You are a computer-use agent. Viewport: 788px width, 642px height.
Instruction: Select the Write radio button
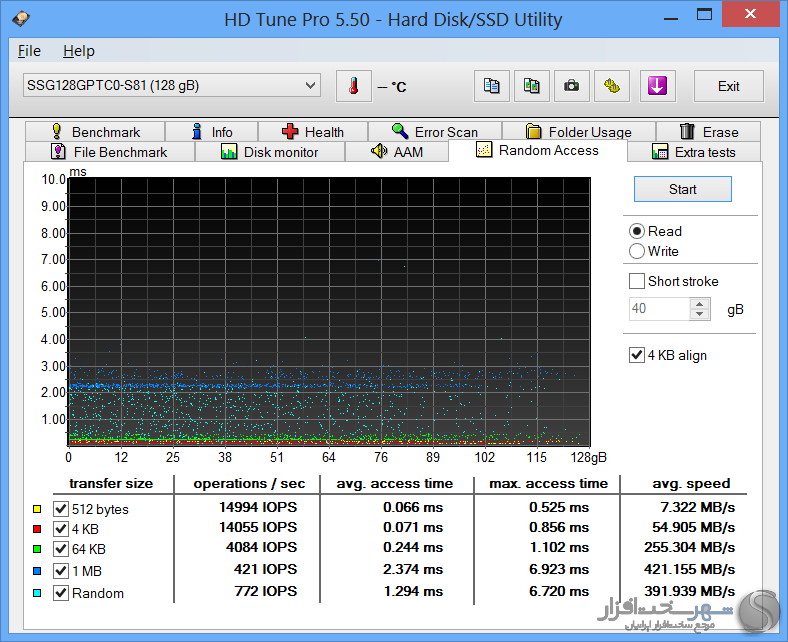[x=637, y=251]
